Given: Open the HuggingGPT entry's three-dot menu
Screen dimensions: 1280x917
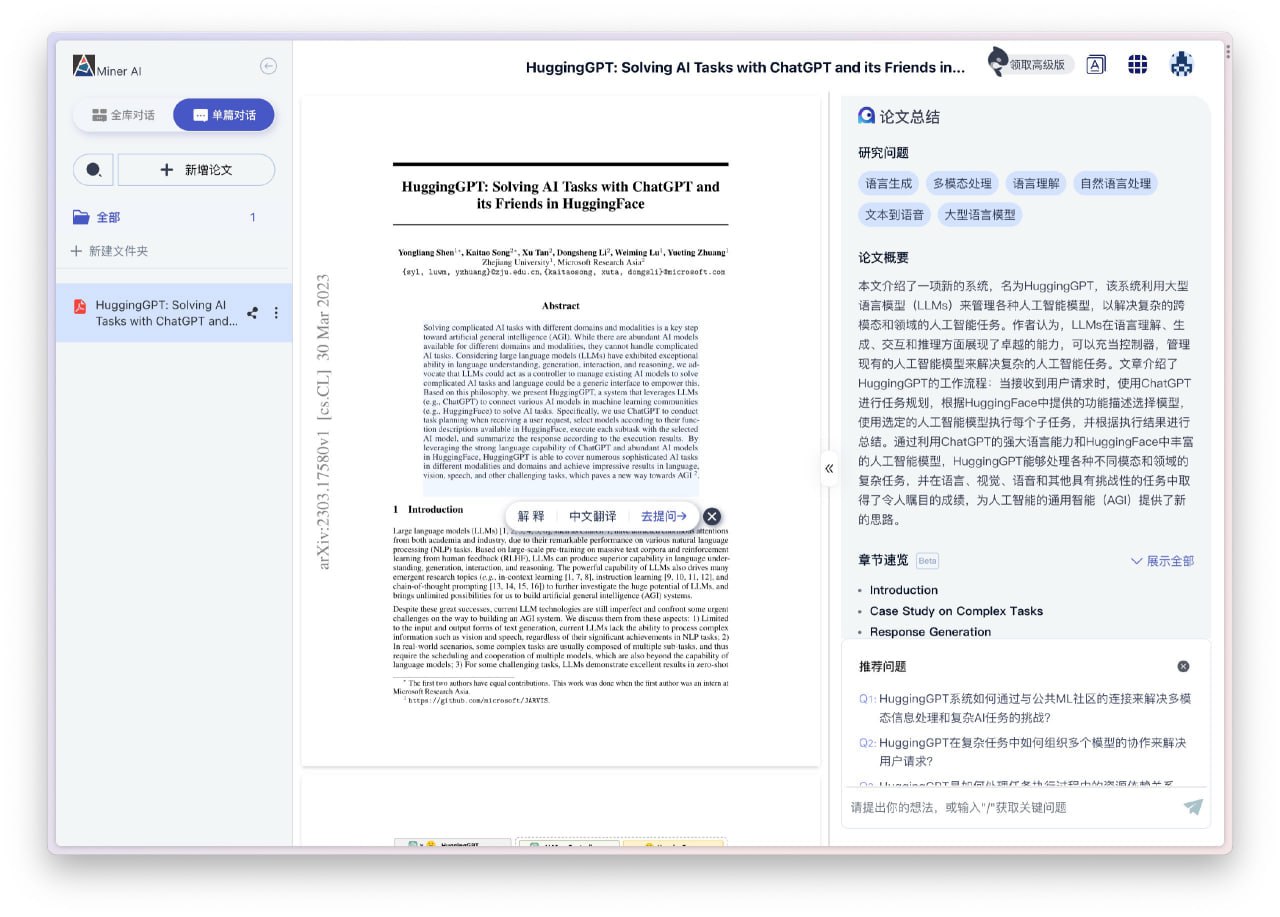Looking at the screenshot, I should pyautogui.click(x=276, y=313).
